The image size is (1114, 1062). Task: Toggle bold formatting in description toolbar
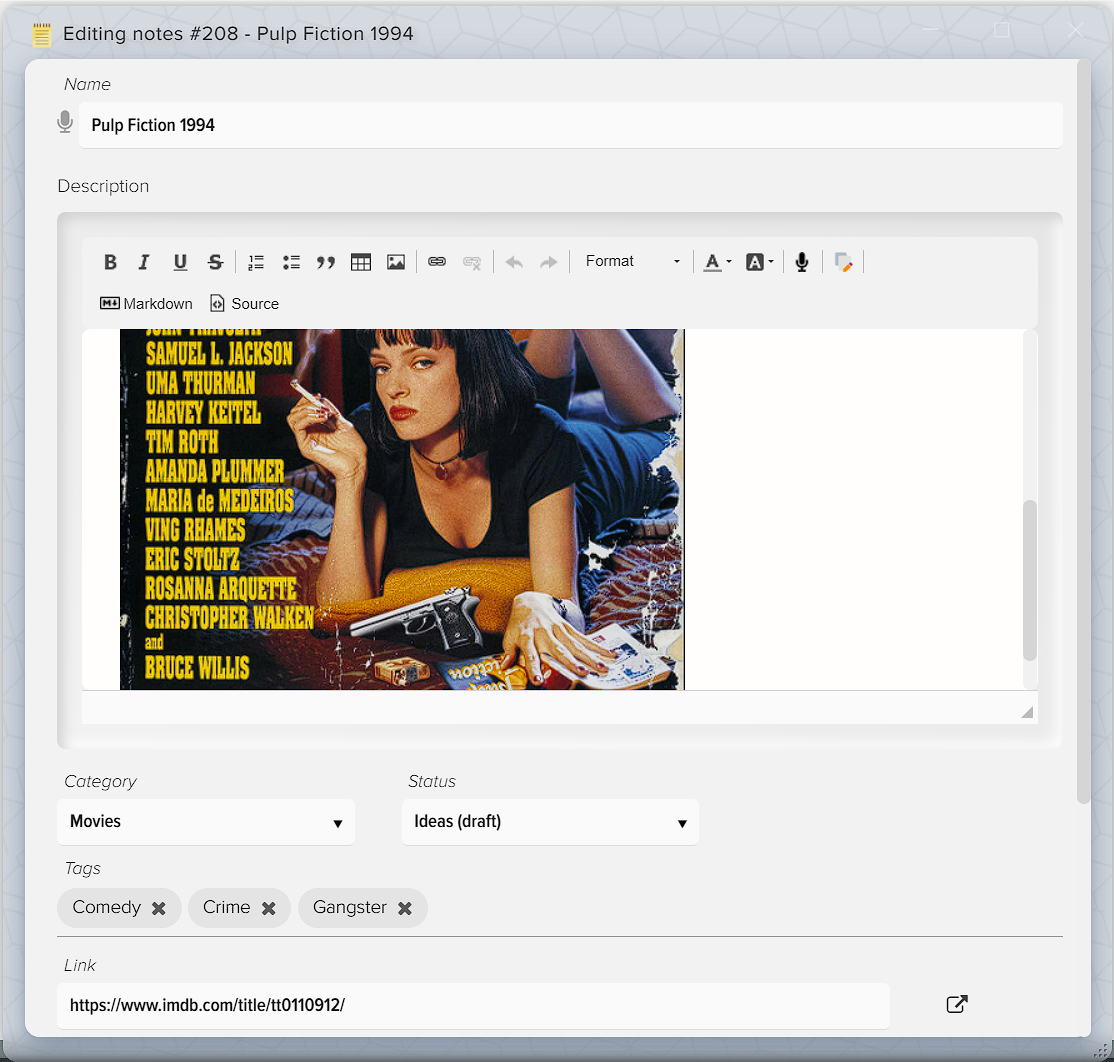tap(110, 262)
